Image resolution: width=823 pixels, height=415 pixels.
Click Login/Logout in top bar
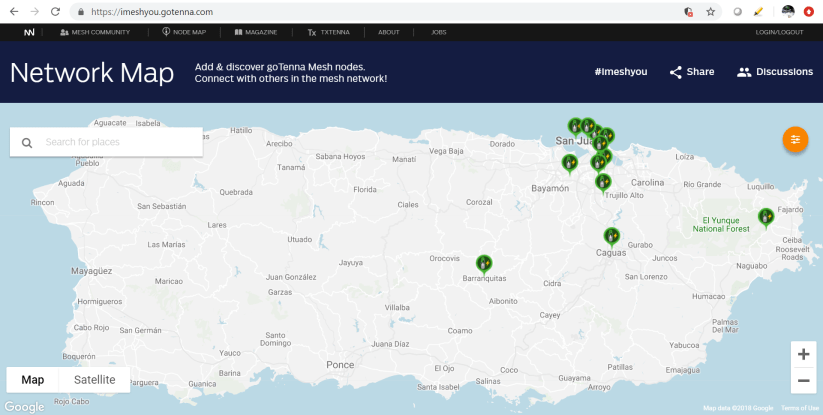coord(779,32)
